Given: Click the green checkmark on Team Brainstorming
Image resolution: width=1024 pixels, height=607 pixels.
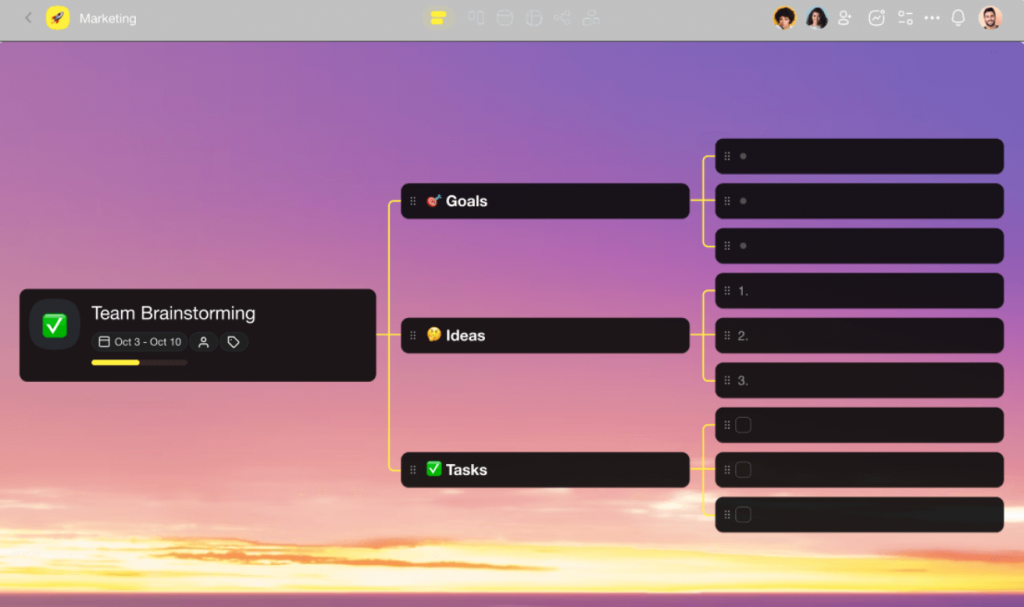Looking at the screenshot, I should [x=55, y=325].
